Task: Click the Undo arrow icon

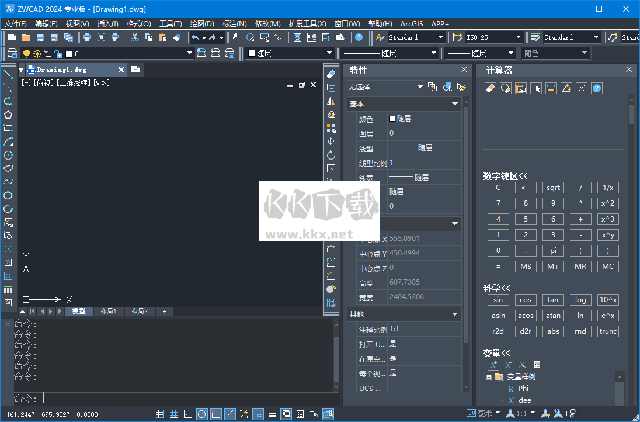Action: pos(196,38)
